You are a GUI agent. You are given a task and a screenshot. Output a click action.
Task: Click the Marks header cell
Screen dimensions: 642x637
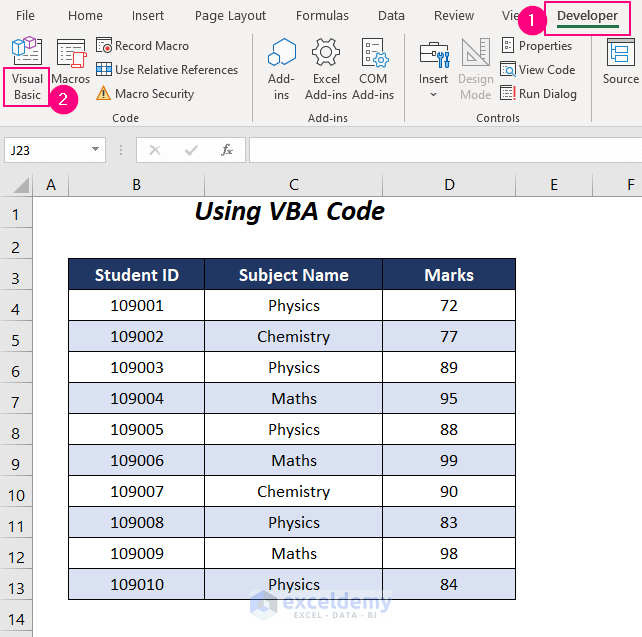tap(449, 274)
